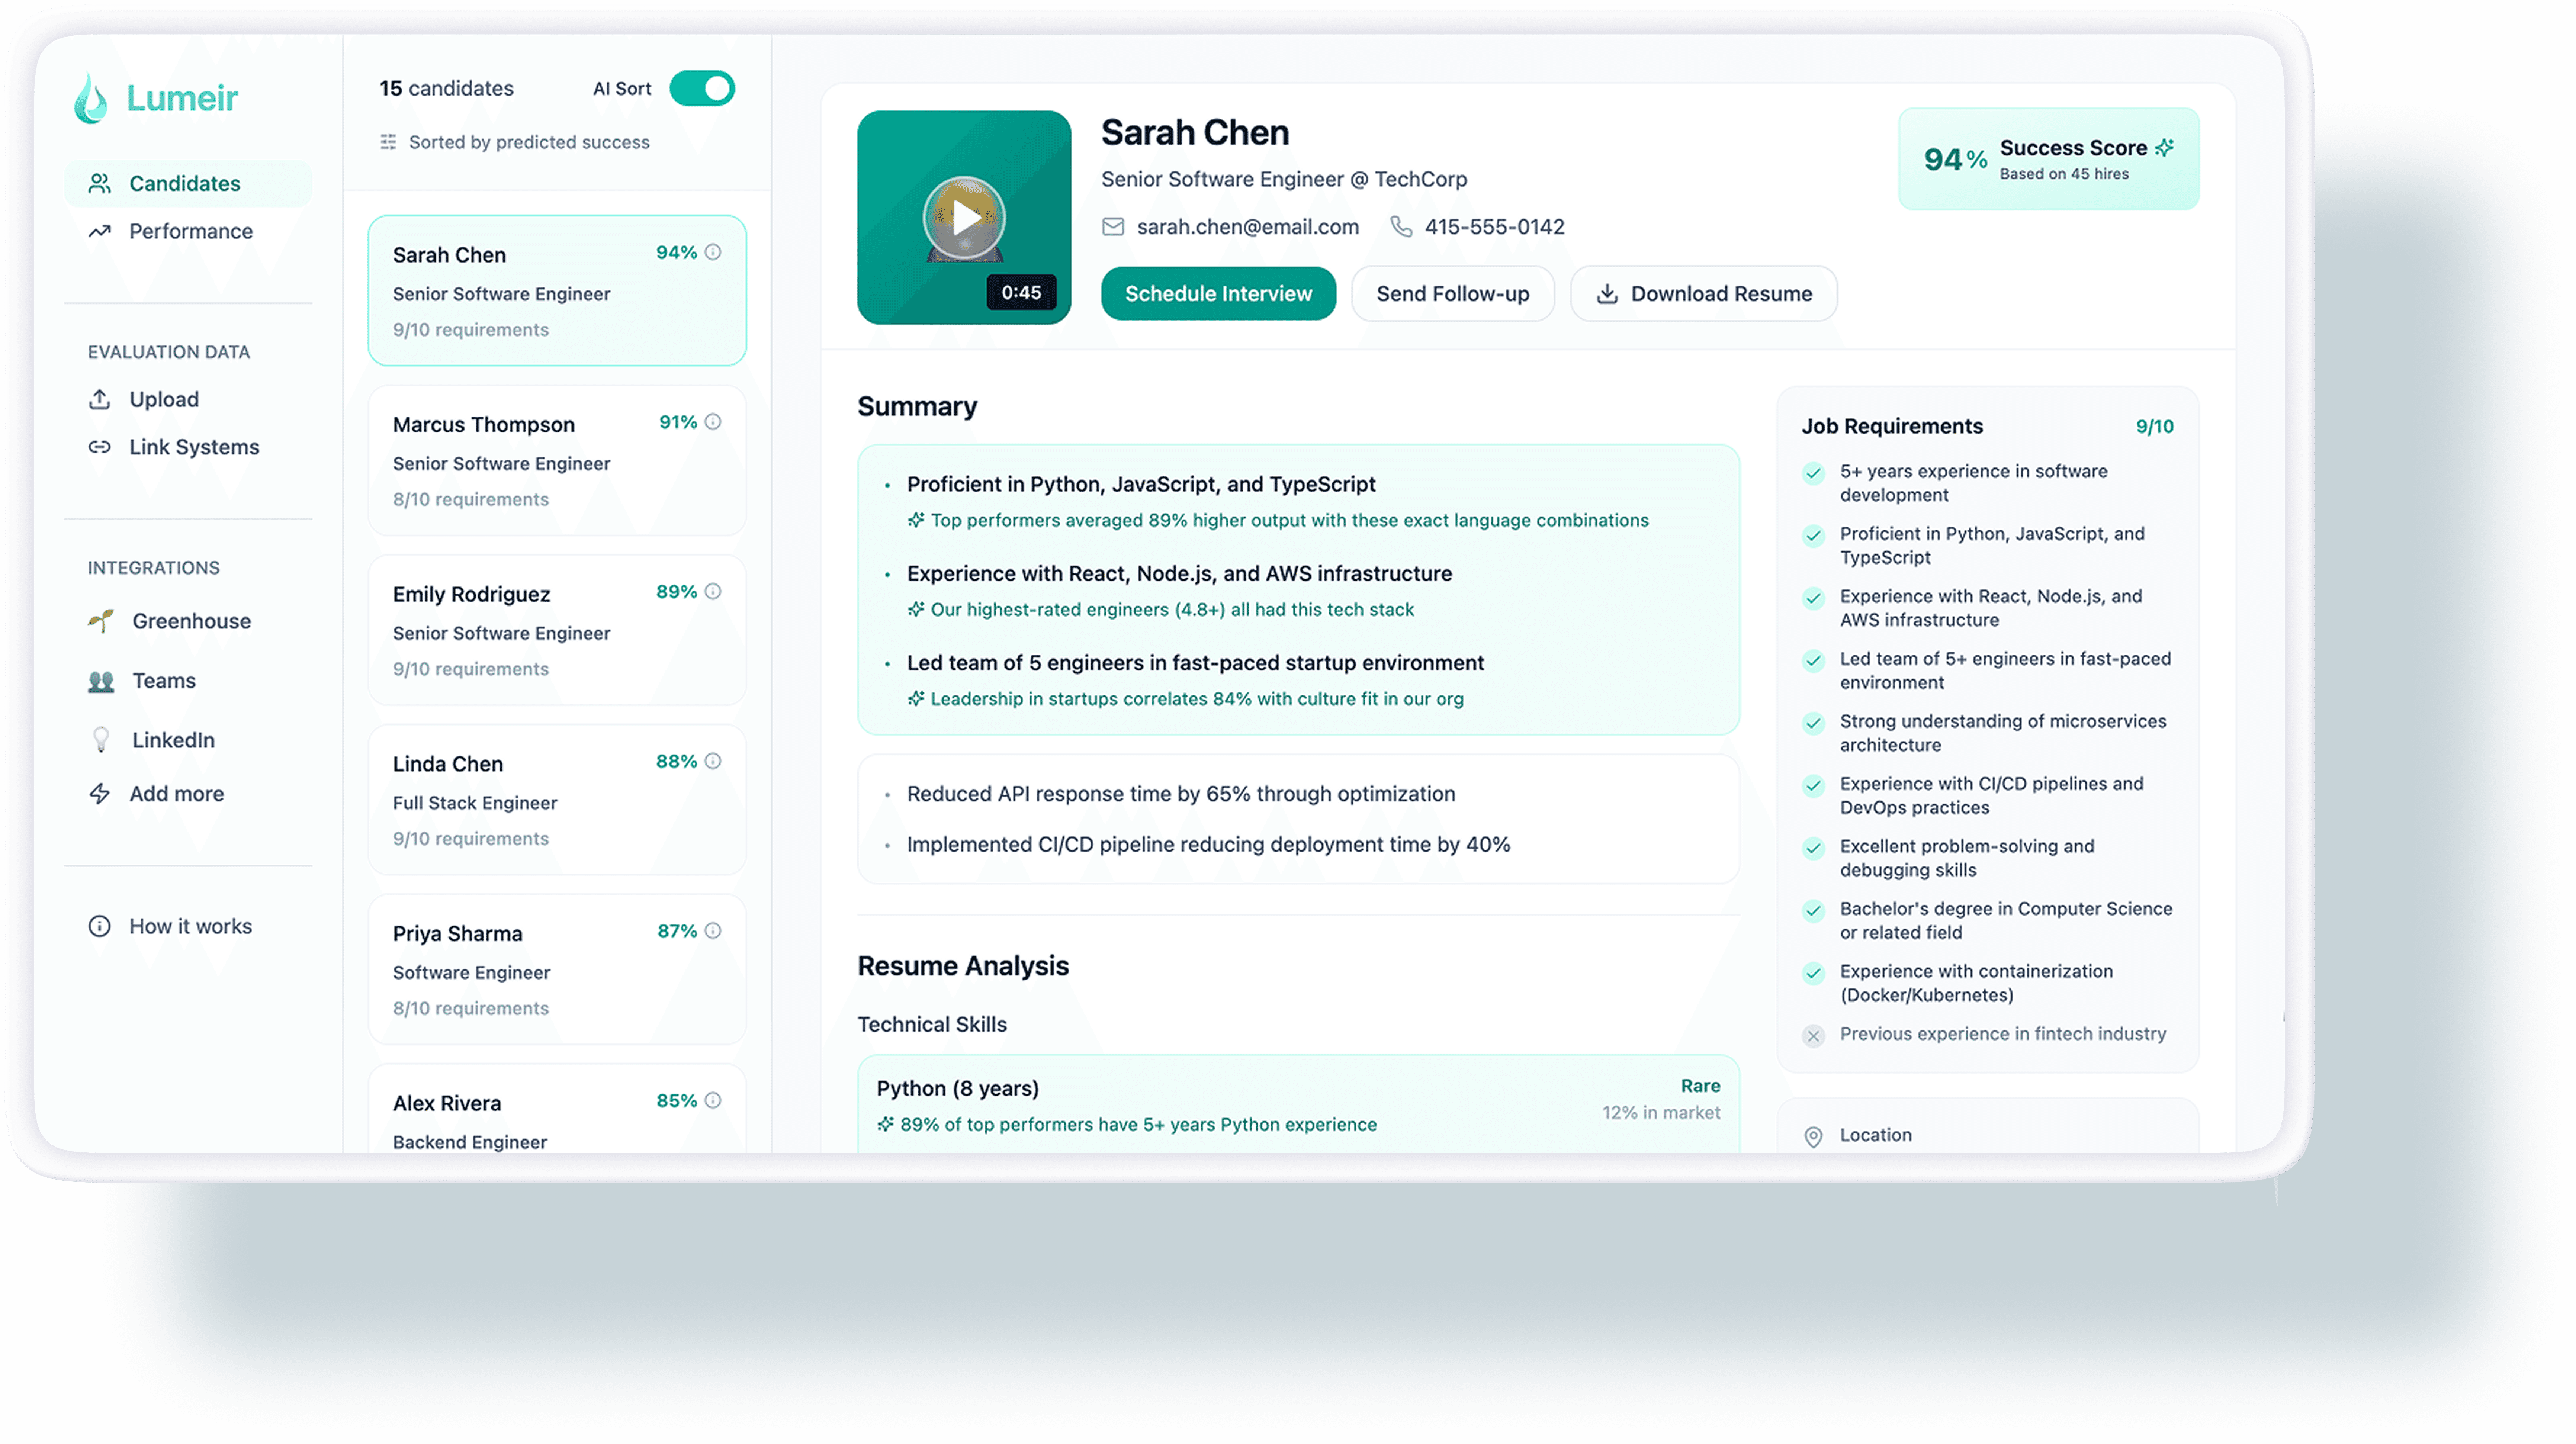Open the LinkedIn integration
Screen dimensions: 2576x1444
[x=173, y=740]
